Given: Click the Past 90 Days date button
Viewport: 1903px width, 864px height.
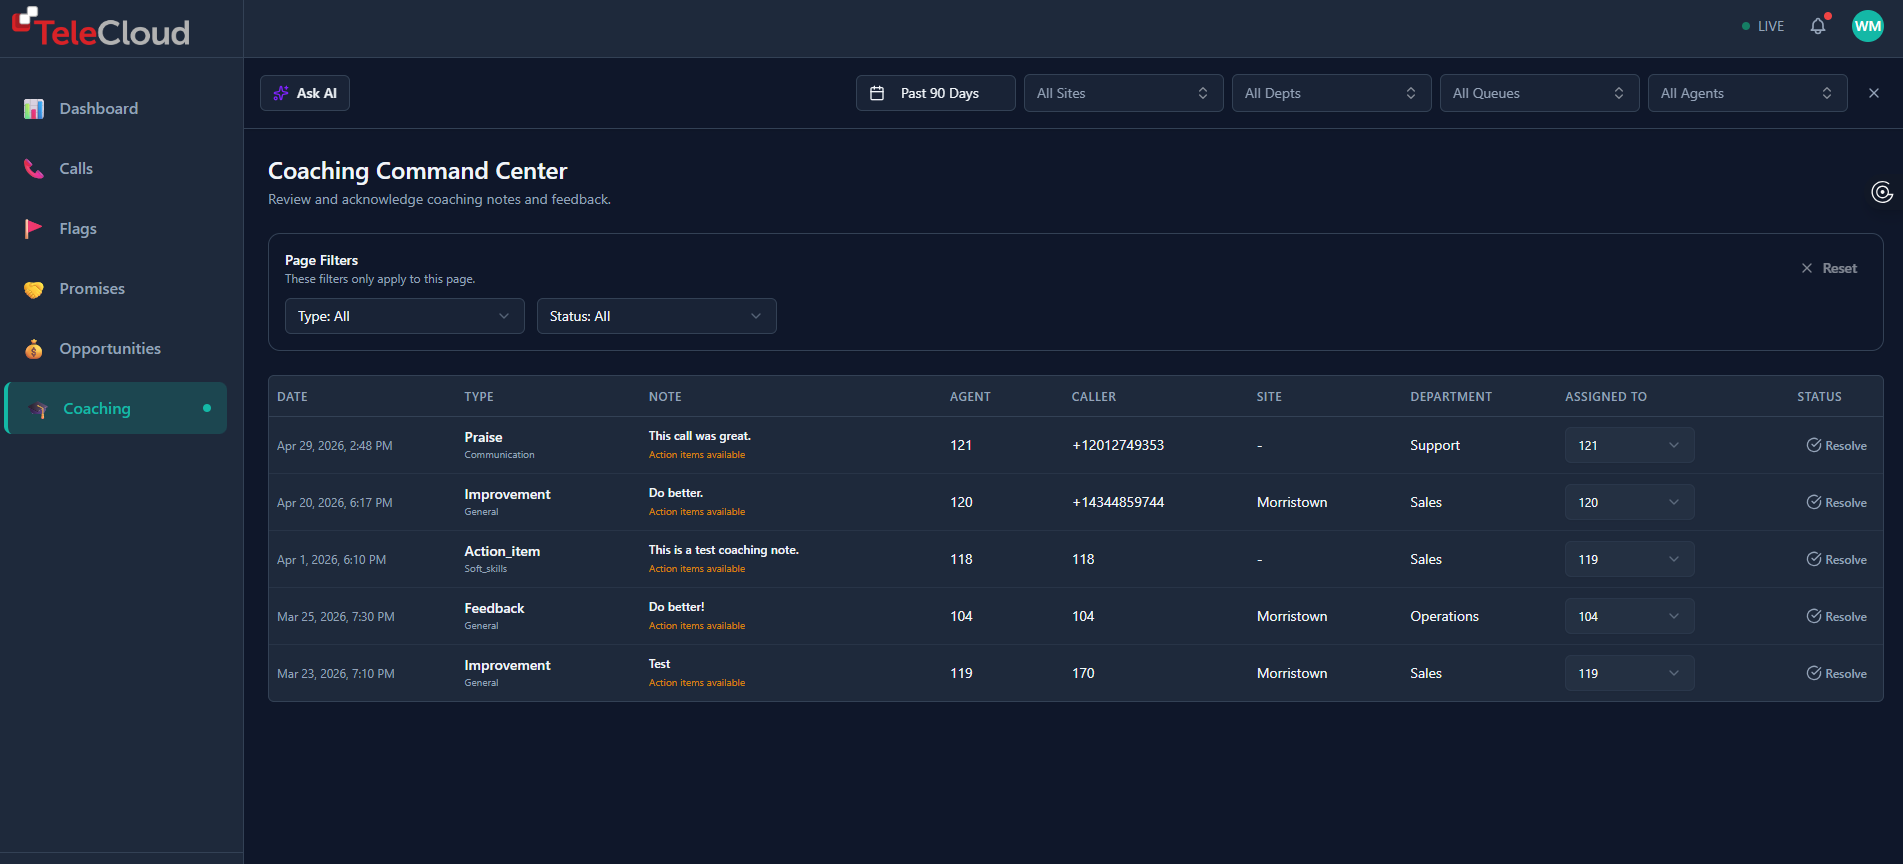Looking at the screenshot, I should click(935, 93).
